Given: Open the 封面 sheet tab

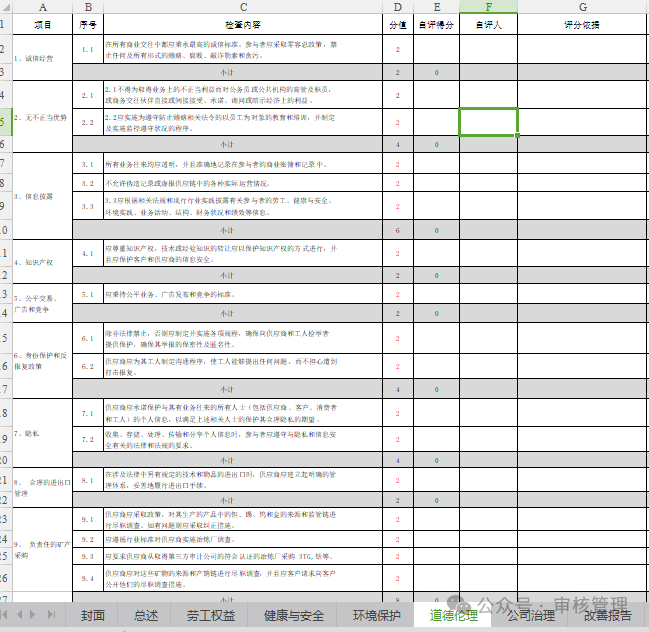Looking at the screenshot, I should (x=92, y=615).
